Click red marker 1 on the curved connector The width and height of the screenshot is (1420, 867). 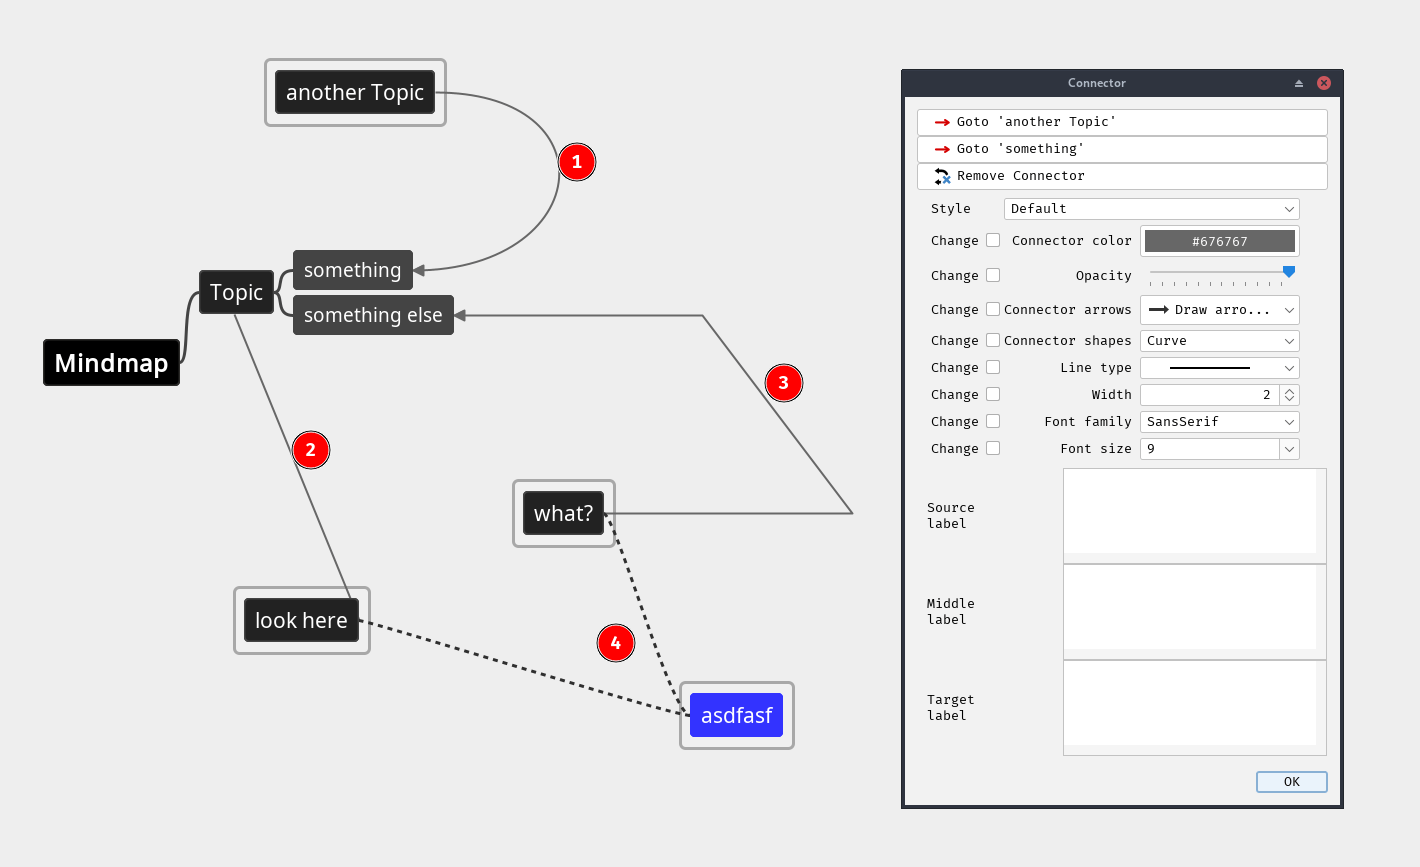tap(577, 162)
